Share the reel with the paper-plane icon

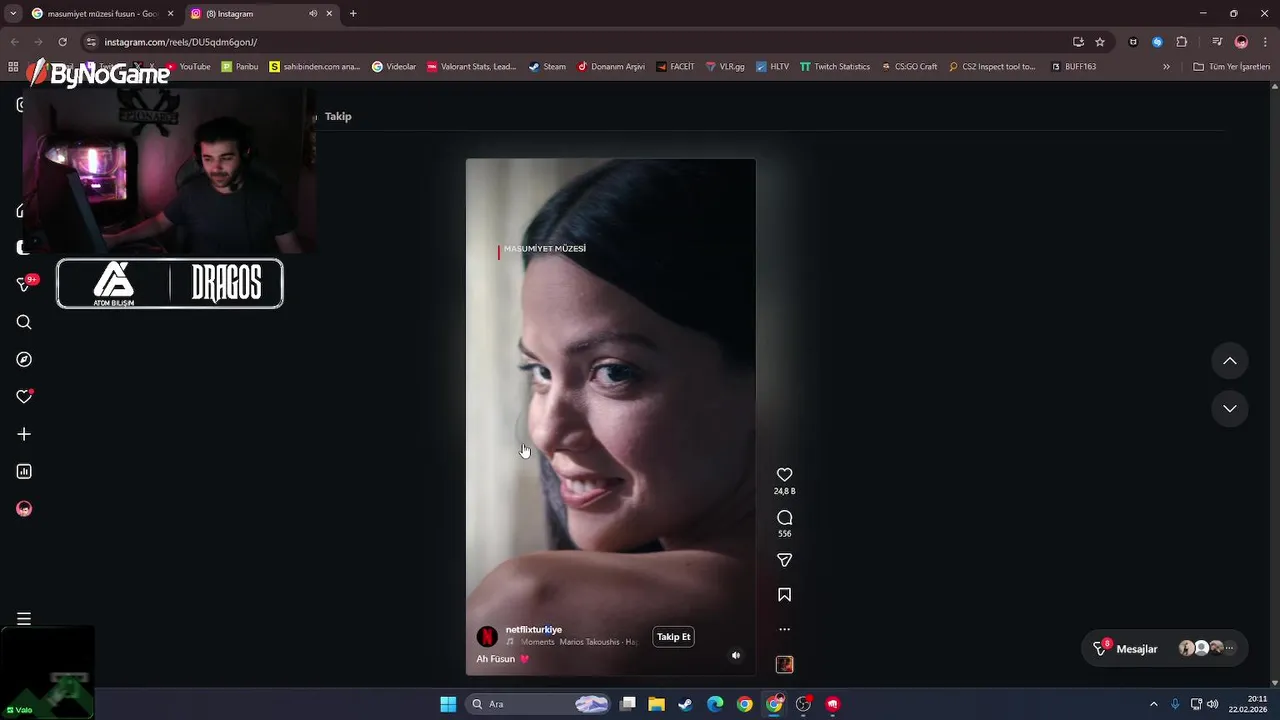(x=784, y=560)
